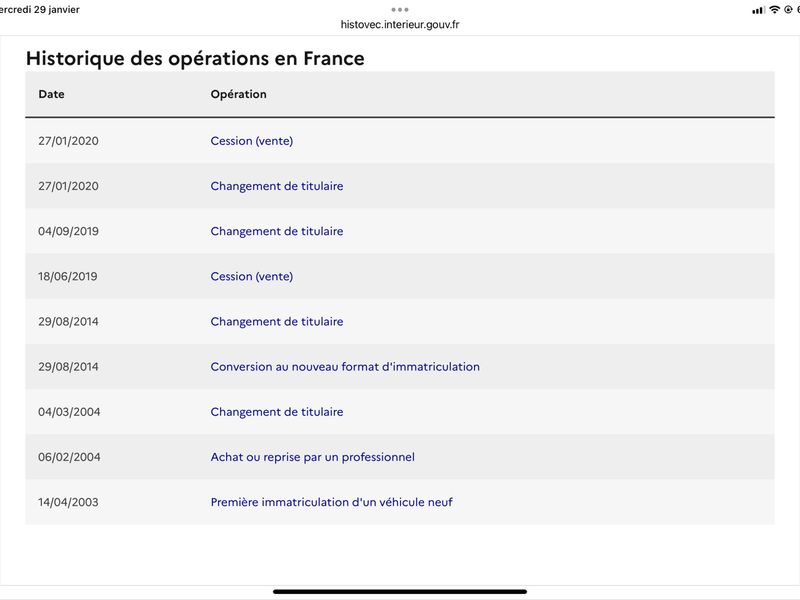Open Conversion au nouveau format d'immatriculation
Image resolution: width=800 pixels, height=600 pixels.
(345, 366)
